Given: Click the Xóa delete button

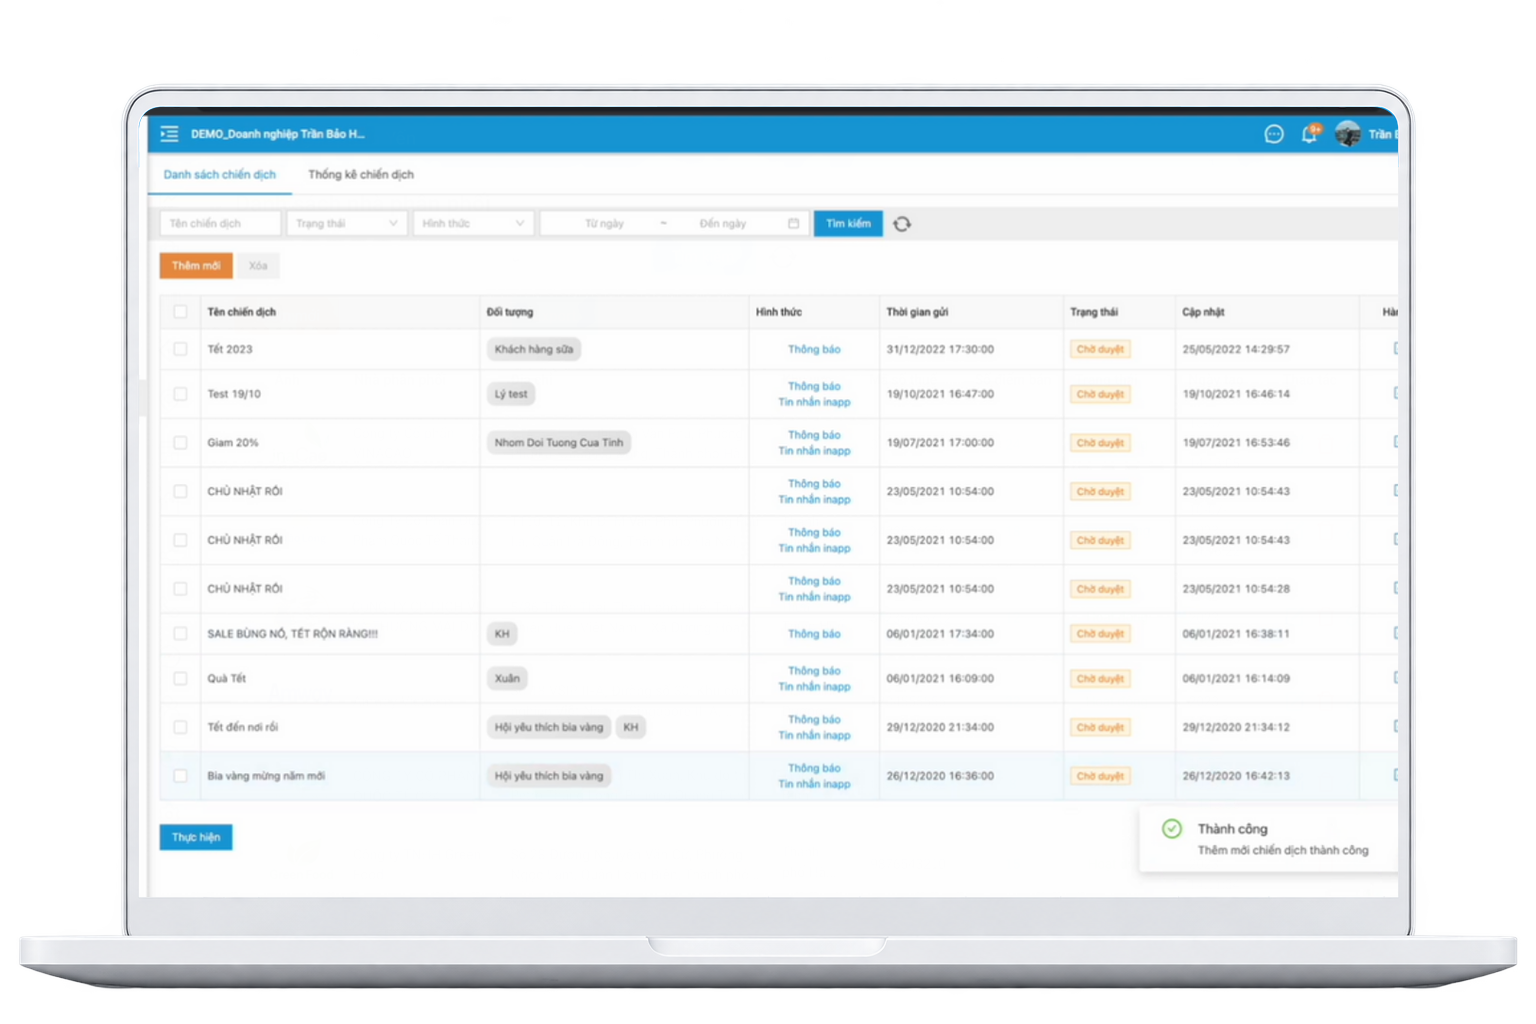Looking at the screenshot, I should 258,265.
